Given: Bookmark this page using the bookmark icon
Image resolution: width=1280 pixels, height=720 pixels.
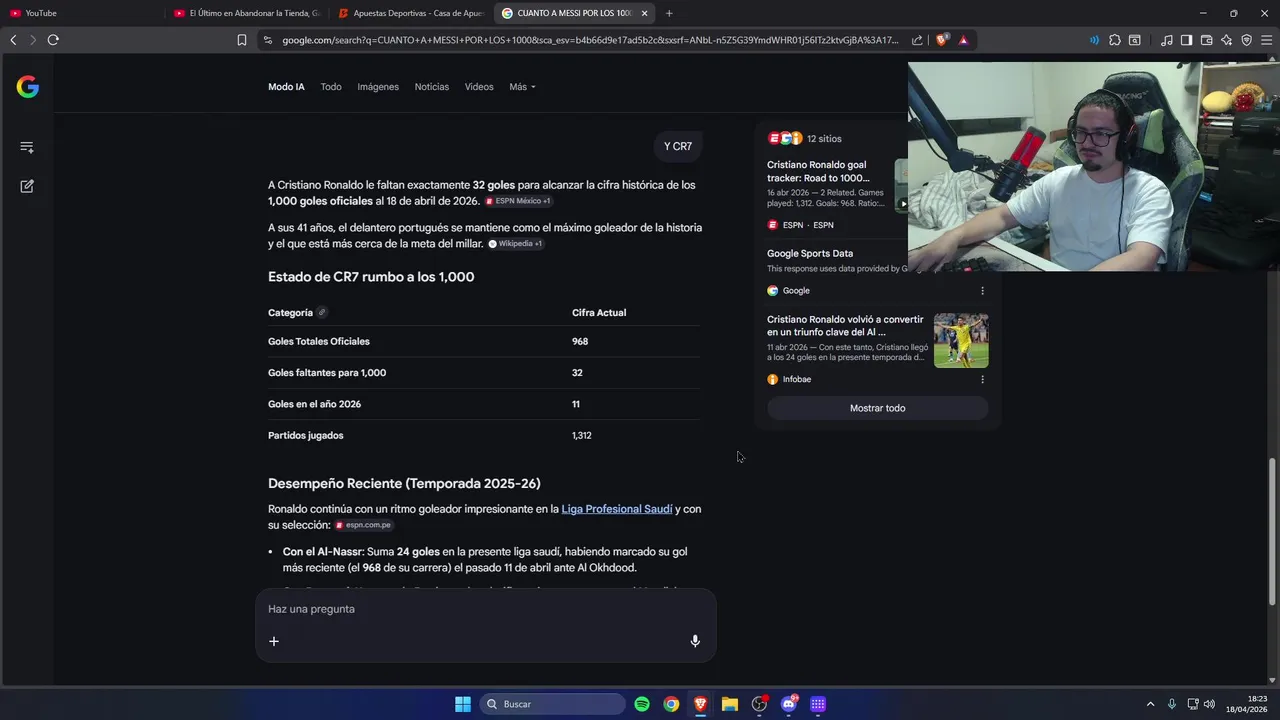Looking at the screenshot, I should [x=242, y=40].
